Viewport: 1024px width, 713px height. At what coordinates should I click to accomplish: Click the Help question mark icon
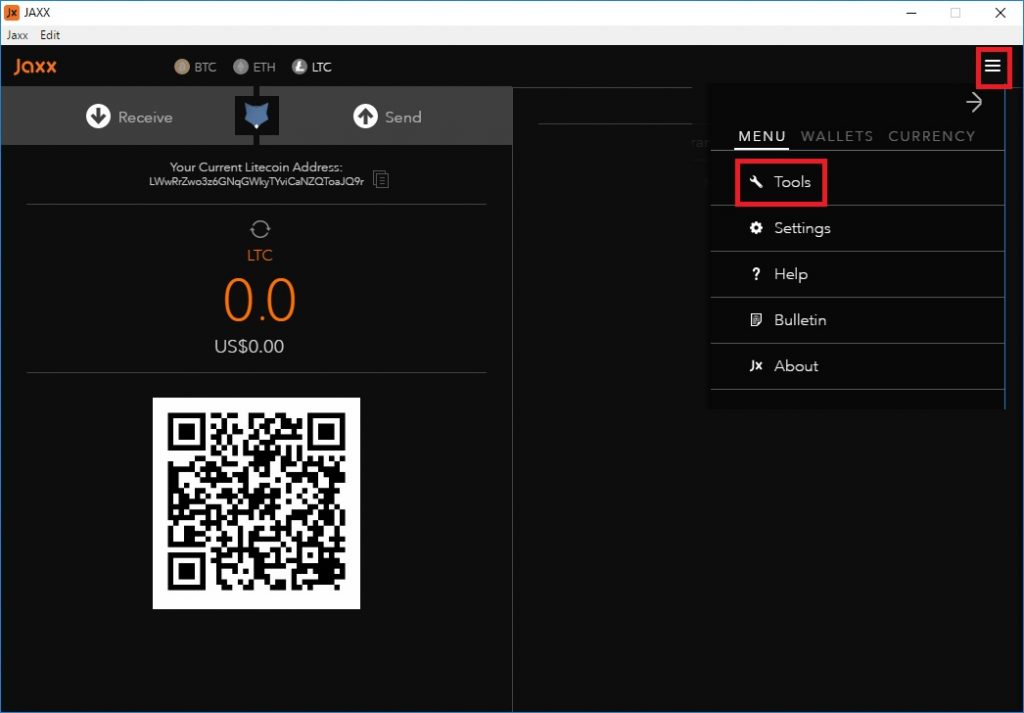click(756, 274)
